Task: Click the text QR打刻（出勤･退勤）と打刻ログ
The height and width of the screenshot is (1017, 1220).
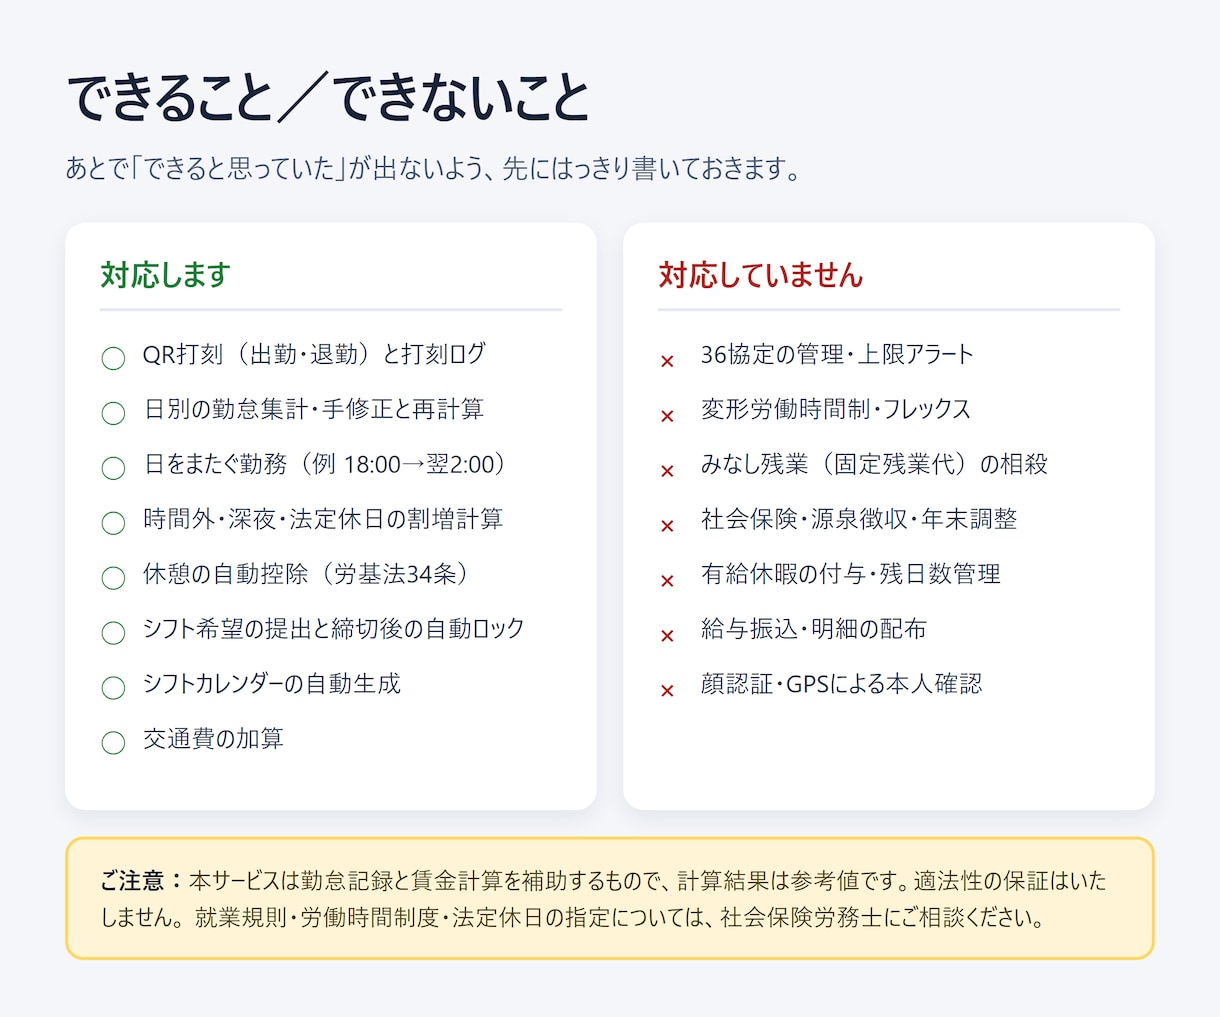Action: 314,354
